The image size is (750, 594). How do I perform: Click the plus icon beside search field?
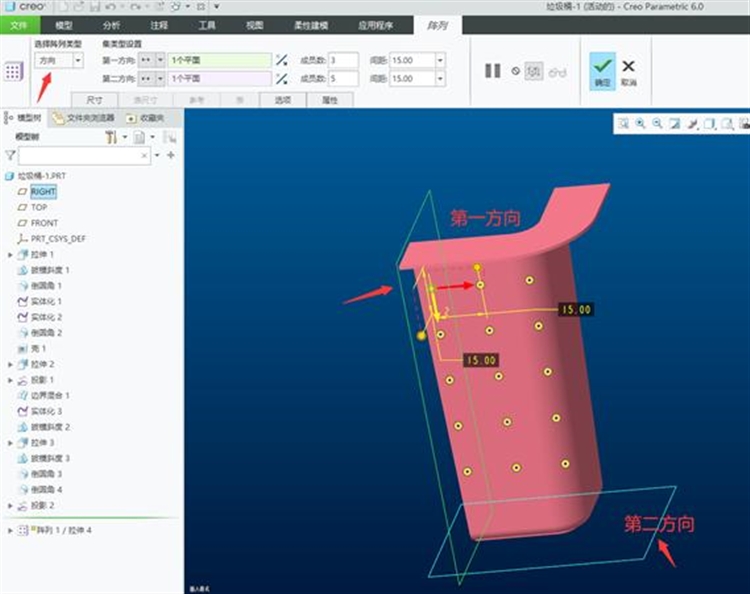(x=171, y=155)
